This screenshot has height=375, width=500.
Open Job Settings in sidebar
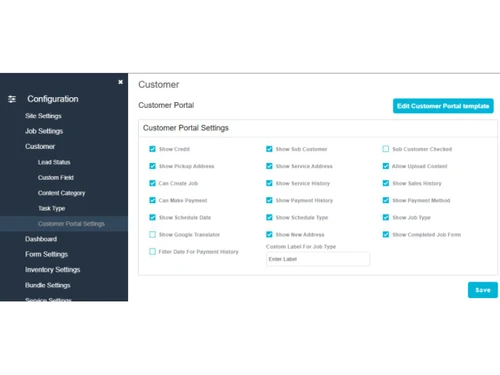pos(44,131)
